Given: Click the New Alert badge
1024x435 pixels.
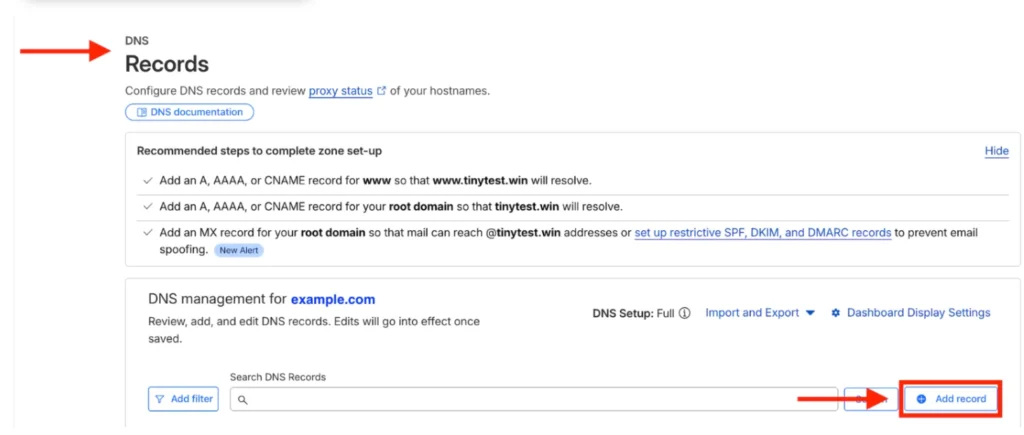Looking at the screenshot, I should click(x=239, y=250).
